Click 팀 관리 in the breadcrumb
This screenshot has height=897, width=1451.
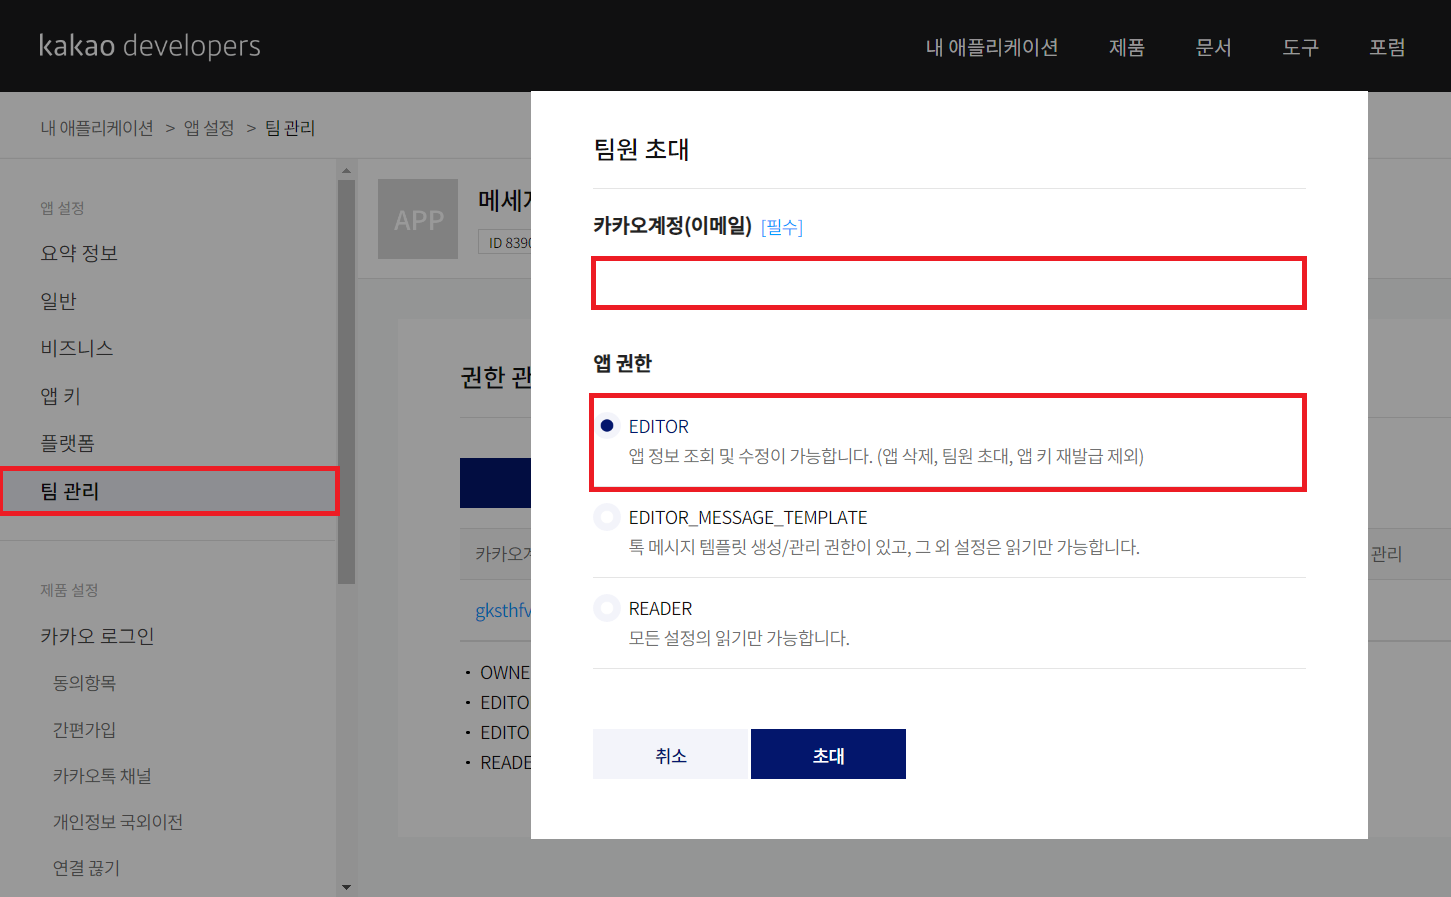[x=290, y=128]
